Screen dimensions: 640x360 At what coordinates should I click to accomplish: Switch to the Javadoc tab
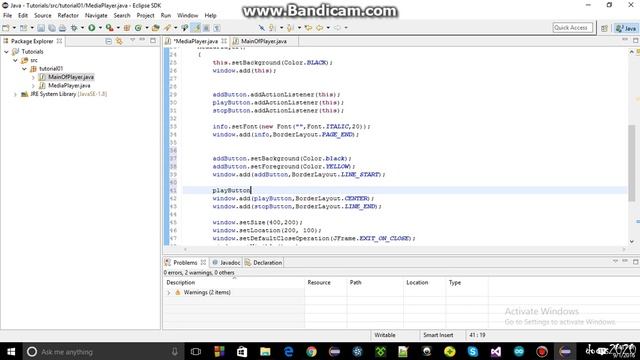[x=227, y=263]
